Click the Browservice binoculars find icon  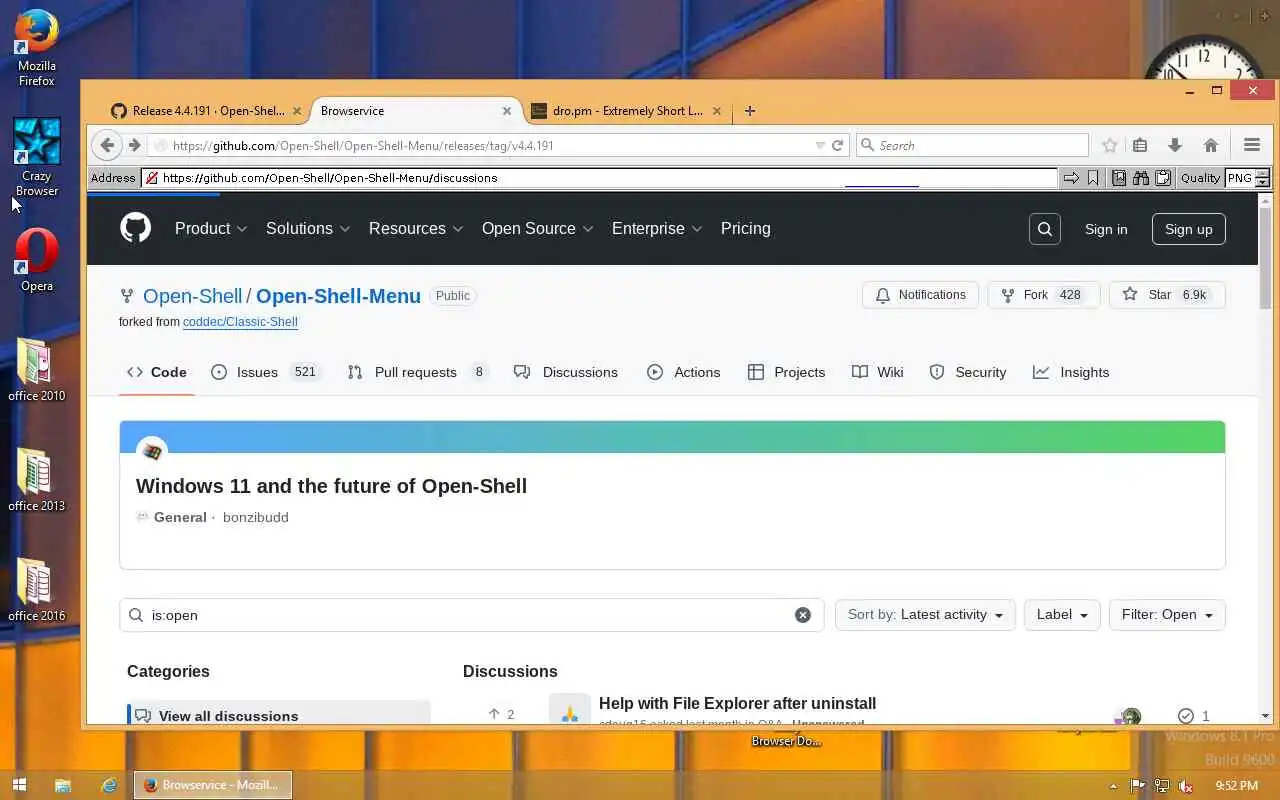click(1140, 178)
